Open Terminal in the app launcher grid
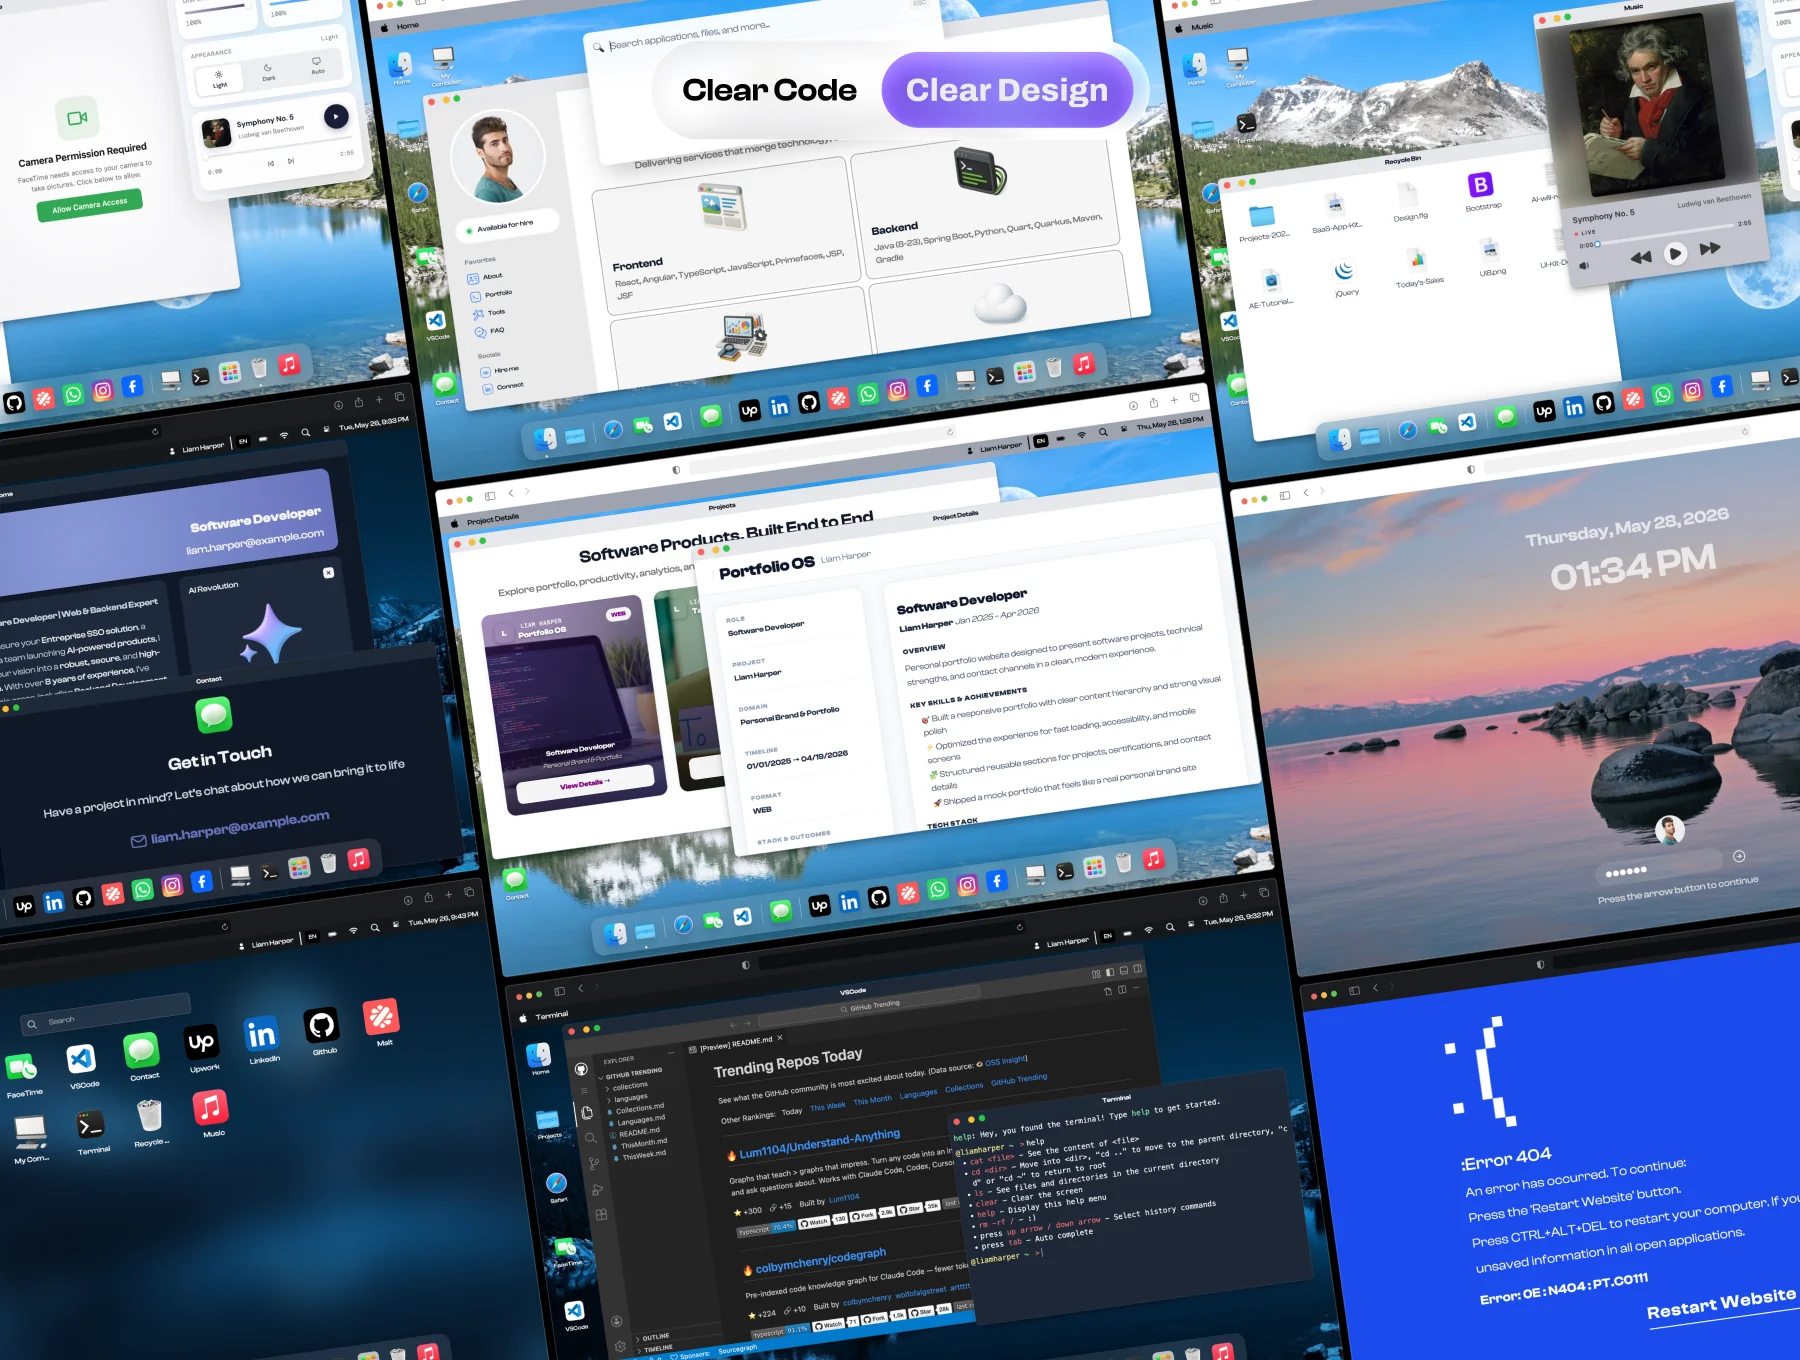Image resolution: width=1800 pixels, height=1360 pixels. tap(90, 1125)
